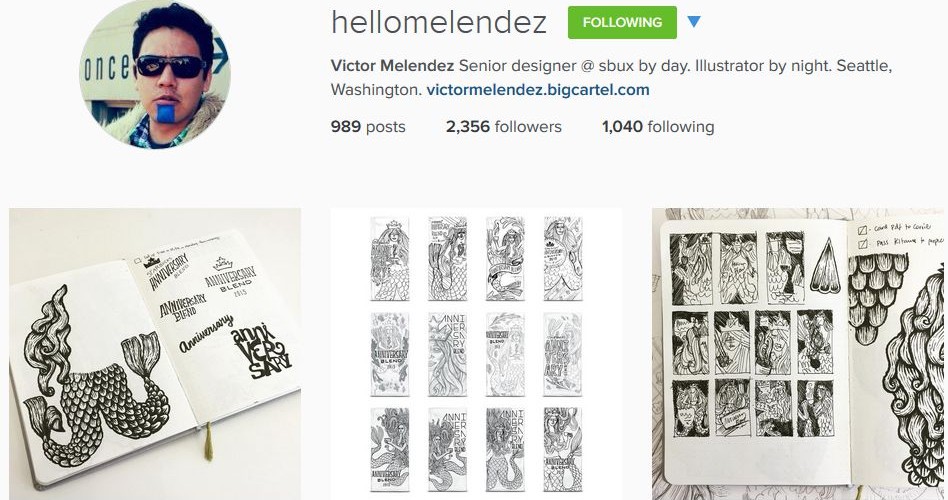Open the 1,040 following list
The width and height of the screenshot is (948, 500).
click(x=658, y=127)
